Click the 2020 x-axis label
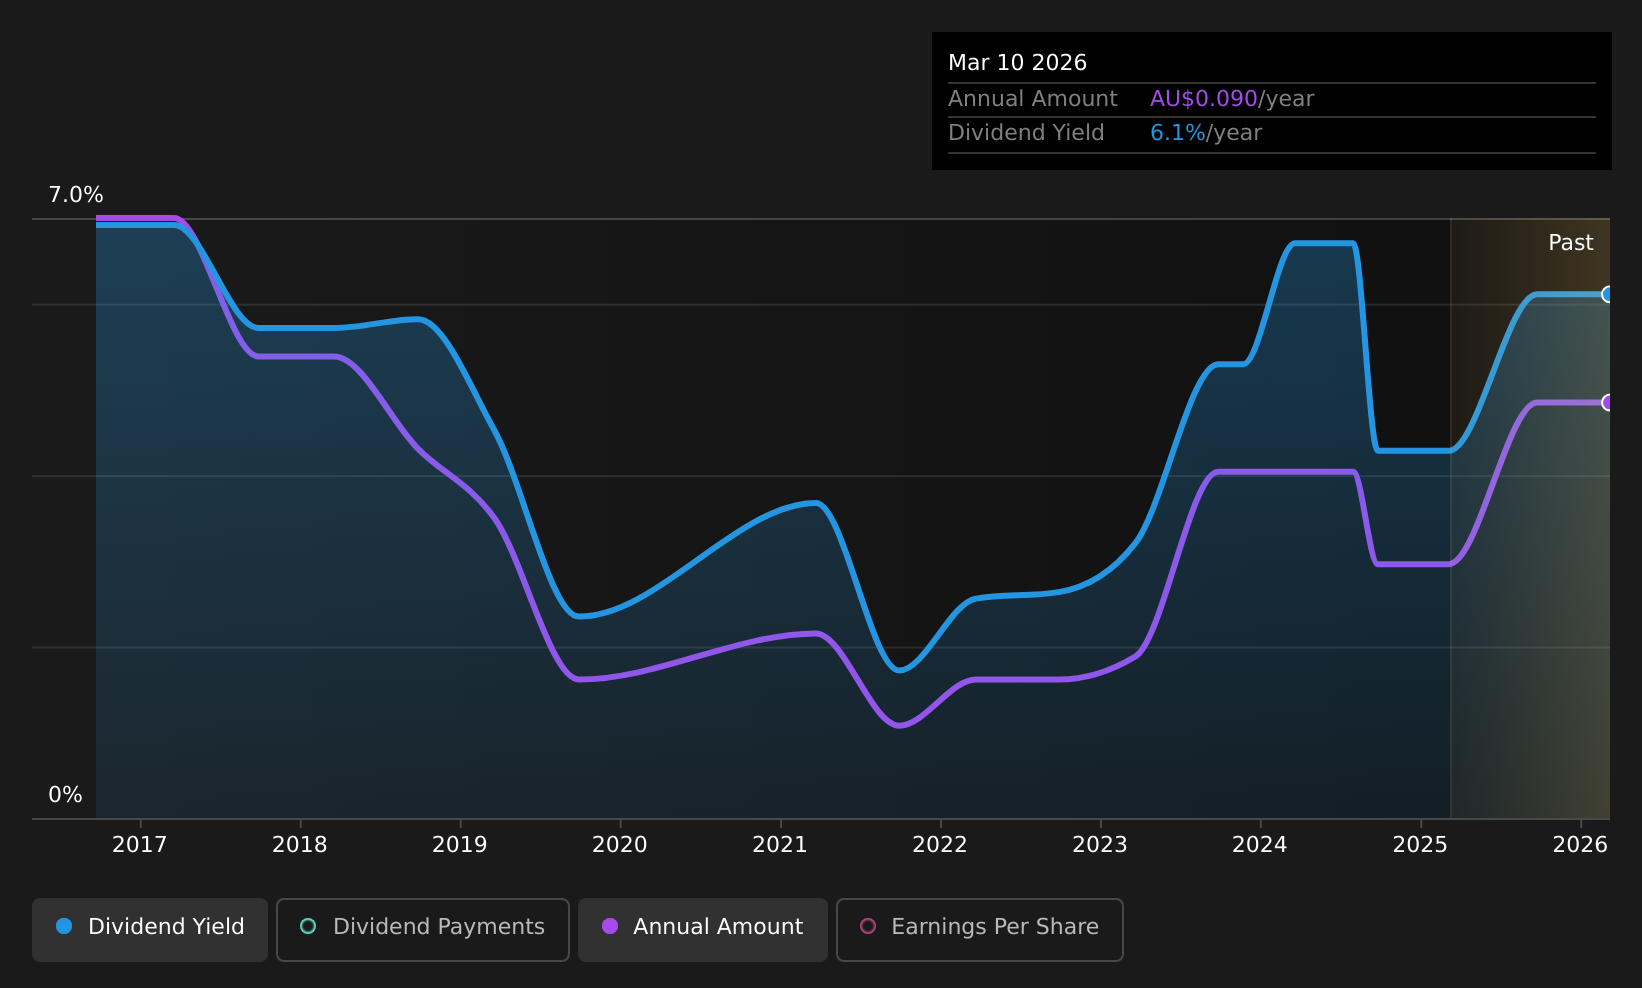 620,845
